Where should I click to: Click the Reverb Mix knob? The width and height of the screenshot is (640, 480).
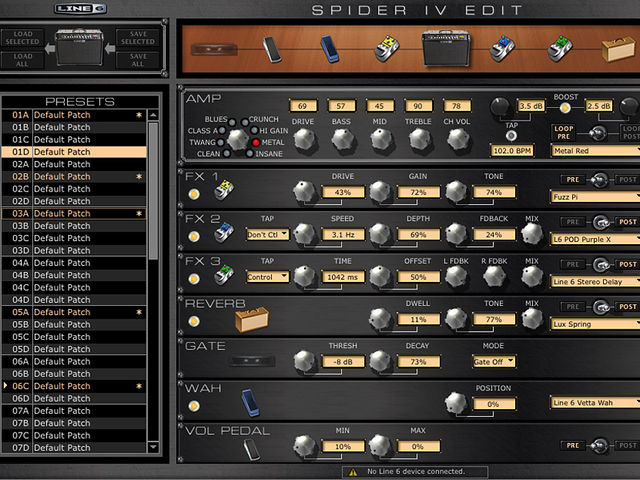pyautogui.click(x=532, y=319)
